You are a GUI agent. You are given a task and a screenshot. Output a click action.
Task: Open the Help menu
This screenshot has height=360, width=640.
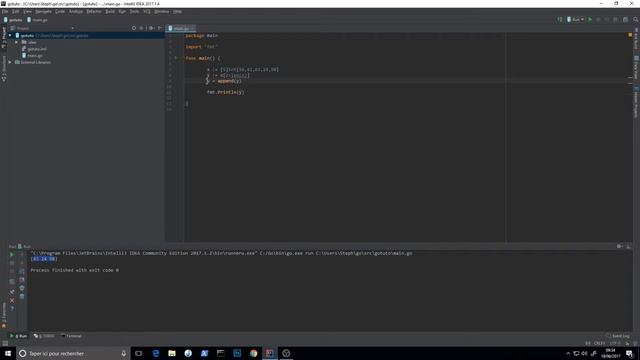point(177,11)
